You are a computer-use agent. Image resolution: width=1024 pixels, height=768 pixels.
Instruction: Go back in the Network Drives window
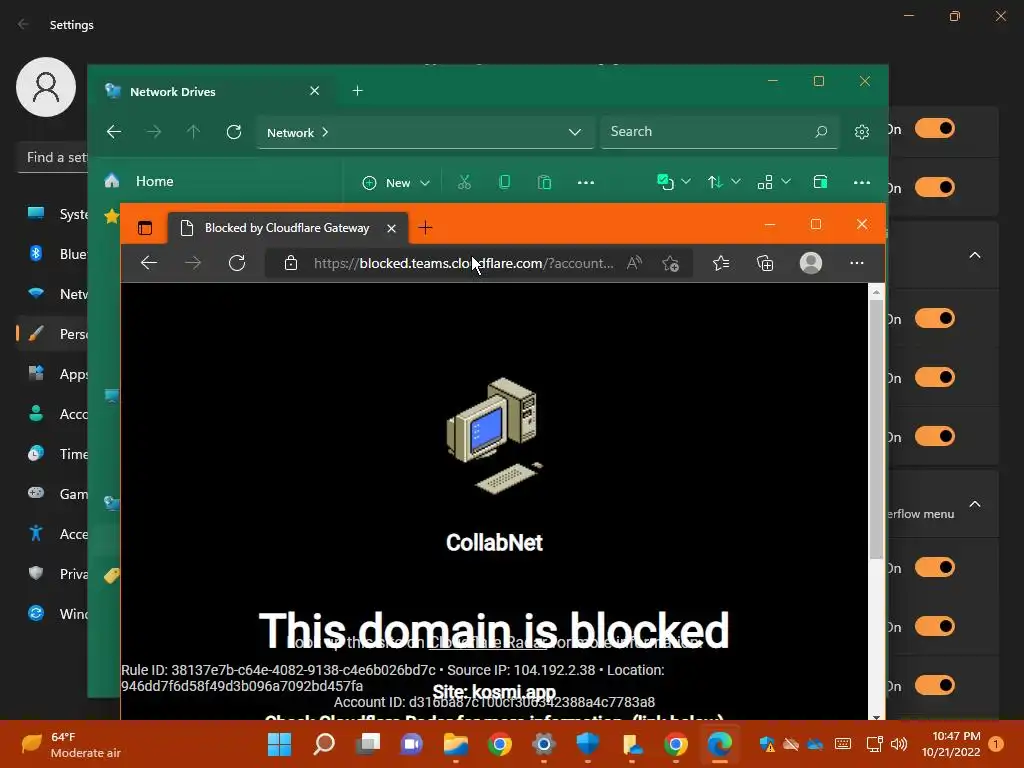114,132
